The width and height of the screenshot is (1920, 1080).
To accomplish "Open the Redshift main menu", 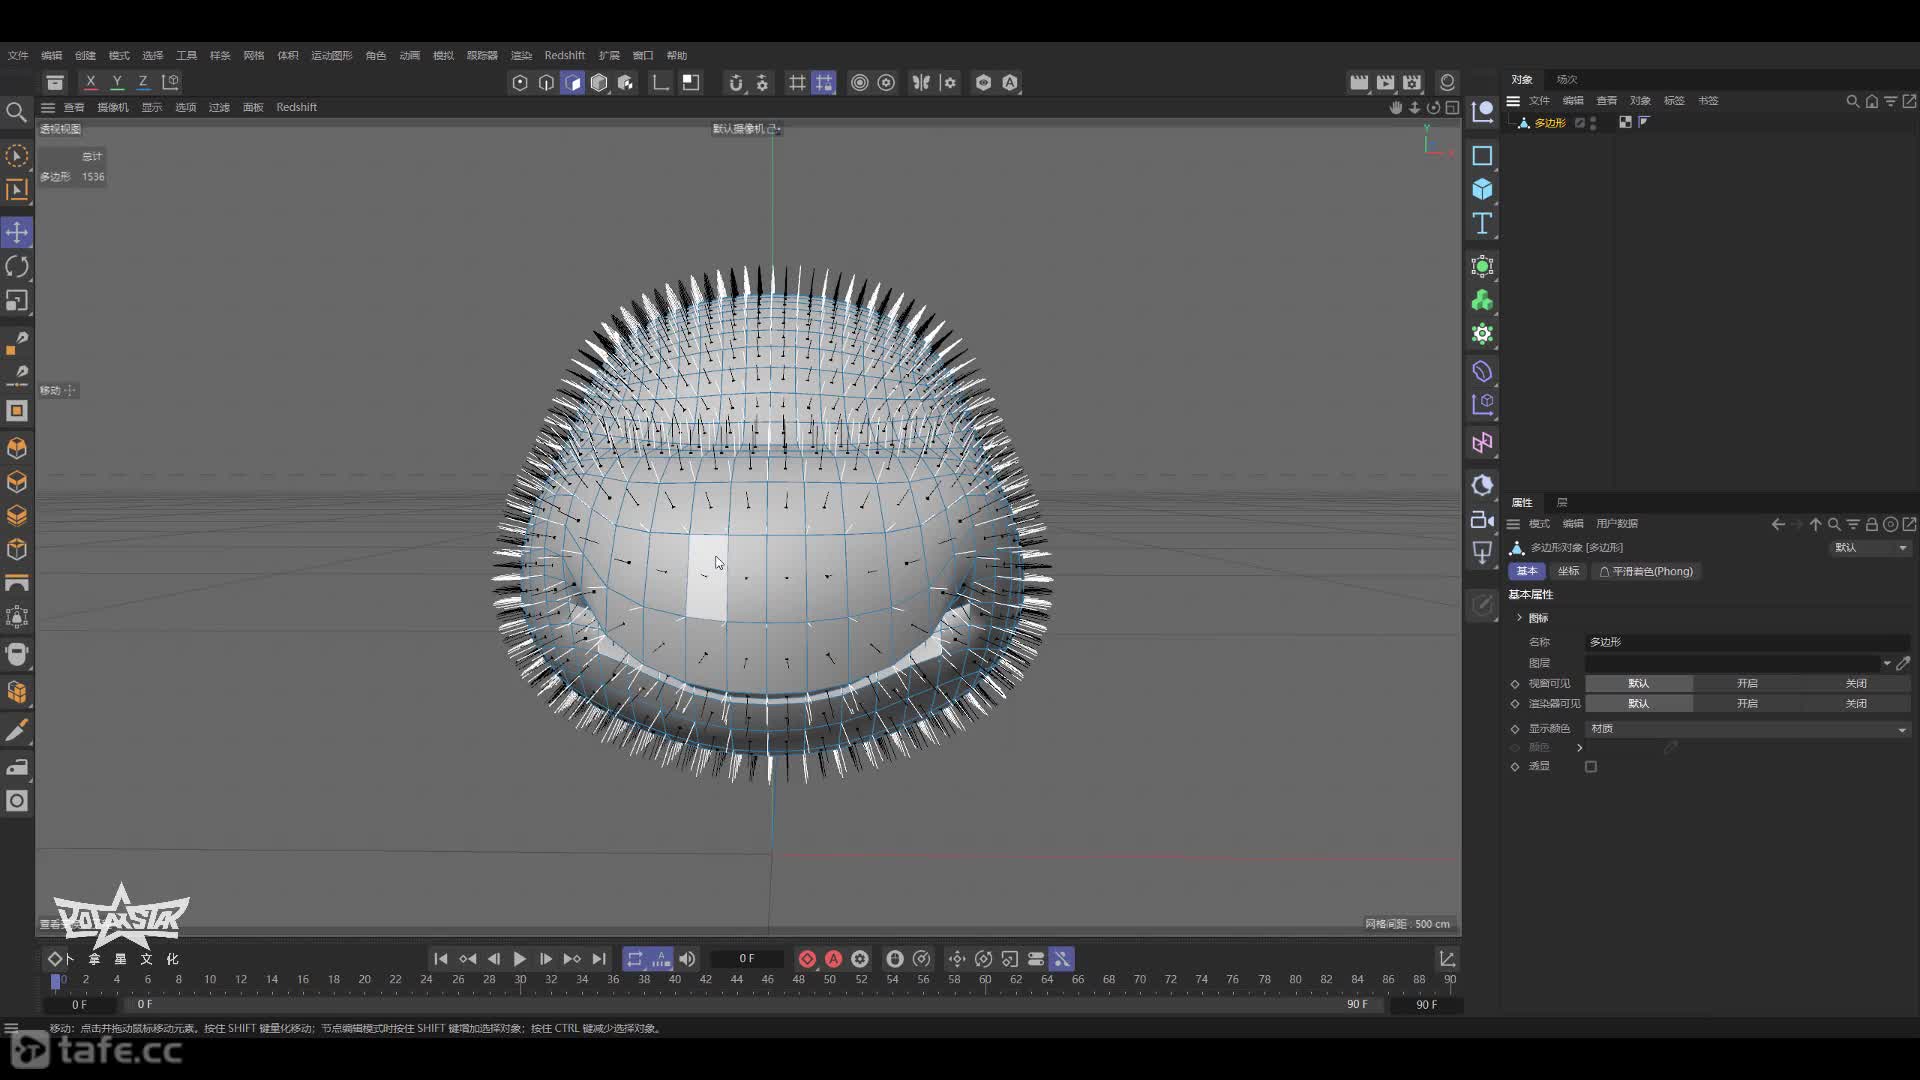I will 564,56.
